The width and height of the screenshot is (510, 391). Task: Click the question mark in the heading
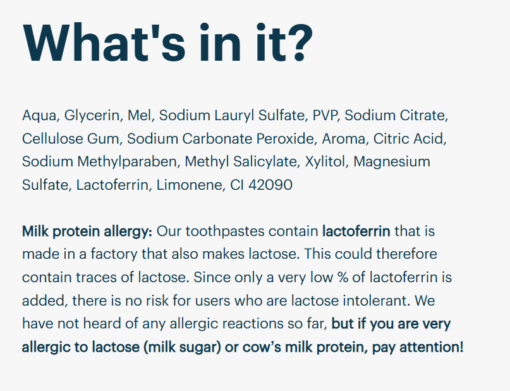tap(300, 43)
